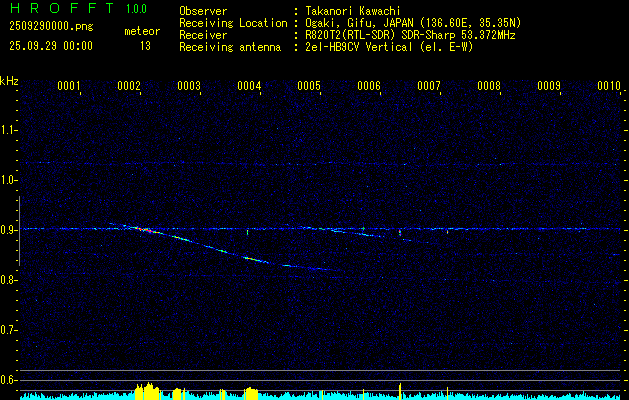Click the 0.7 kHz axis label
This screenshot has width=629, height=400.
(x=8, y=330)
